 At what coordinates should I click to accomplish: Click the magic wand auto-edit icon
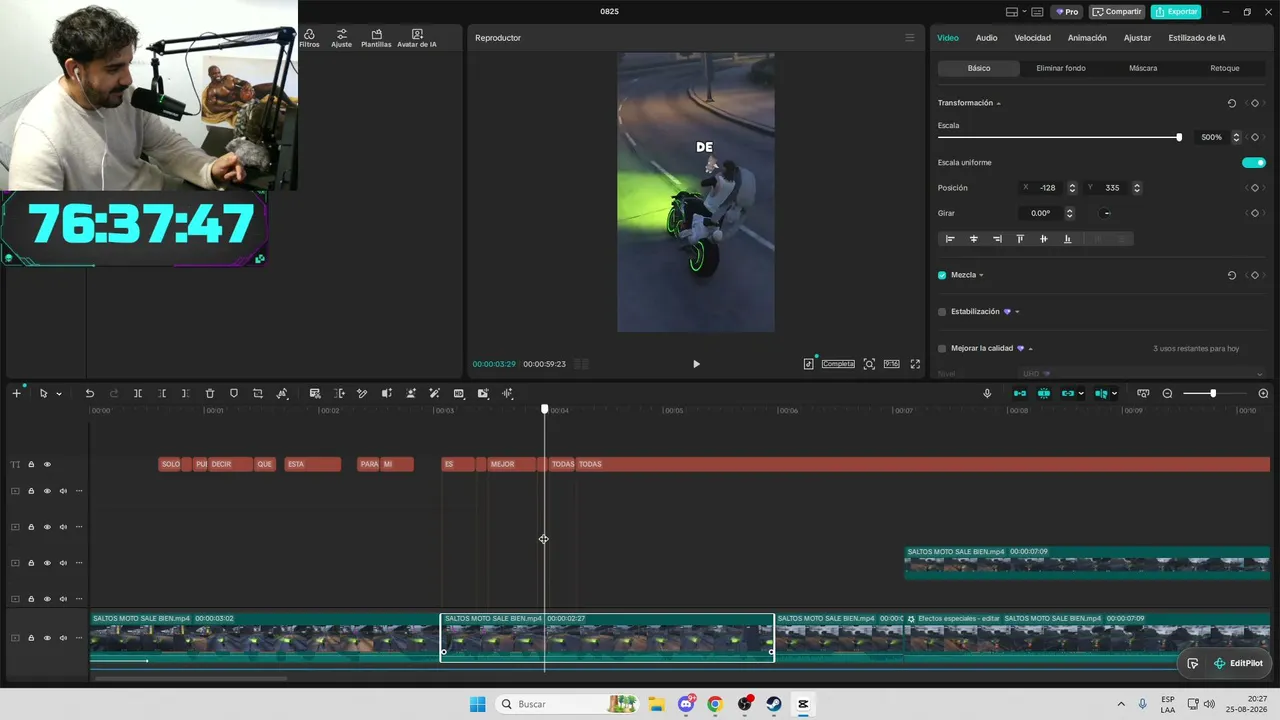coord(434,394)
